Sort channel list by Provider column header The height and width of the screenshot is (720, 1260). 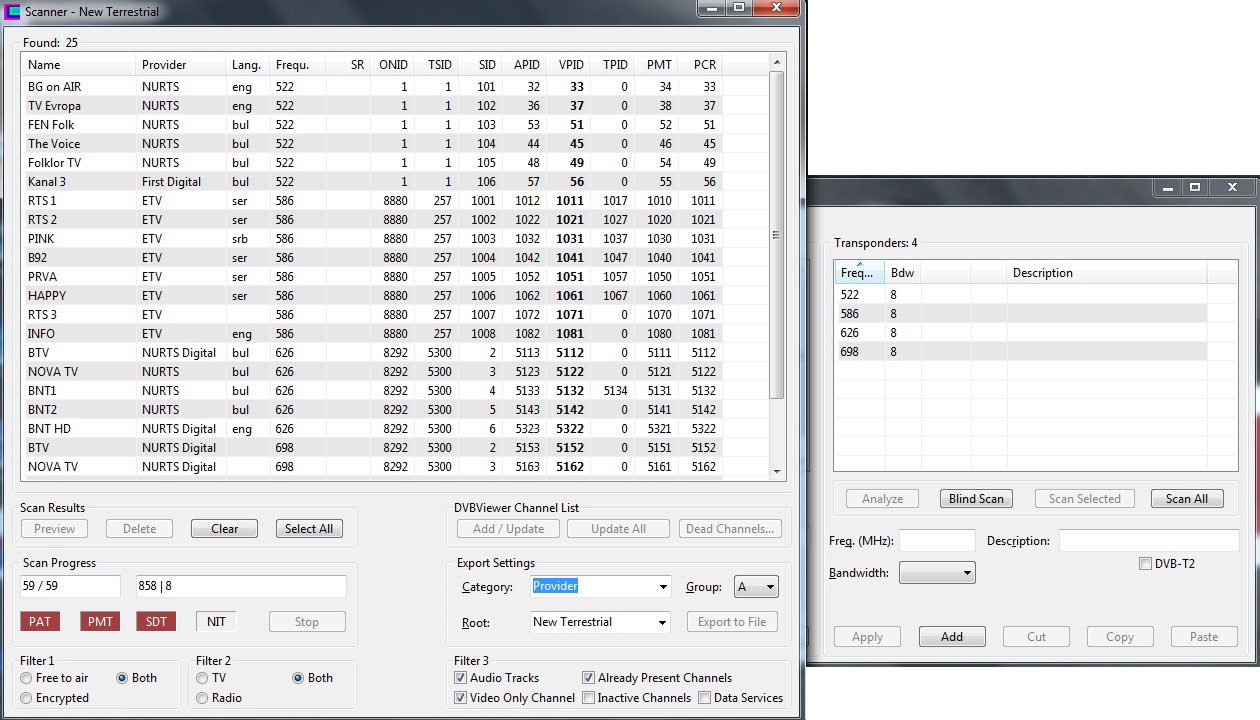pyautogui.click(x=180, y=65)
